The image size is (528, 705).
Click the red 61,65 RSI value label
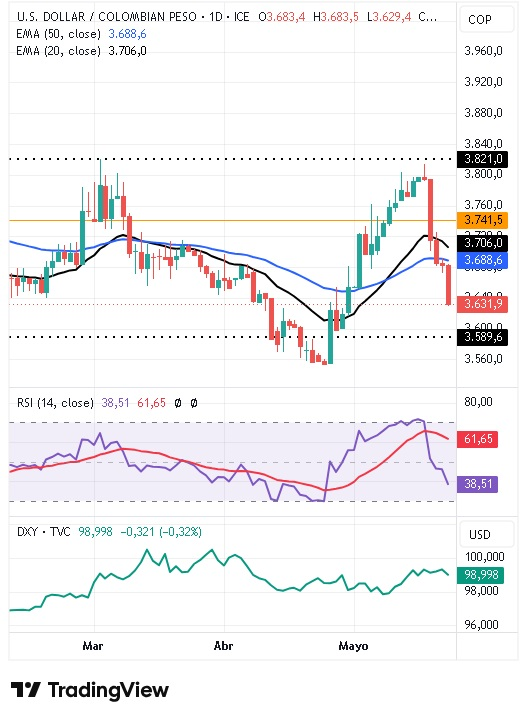[477, 439]
